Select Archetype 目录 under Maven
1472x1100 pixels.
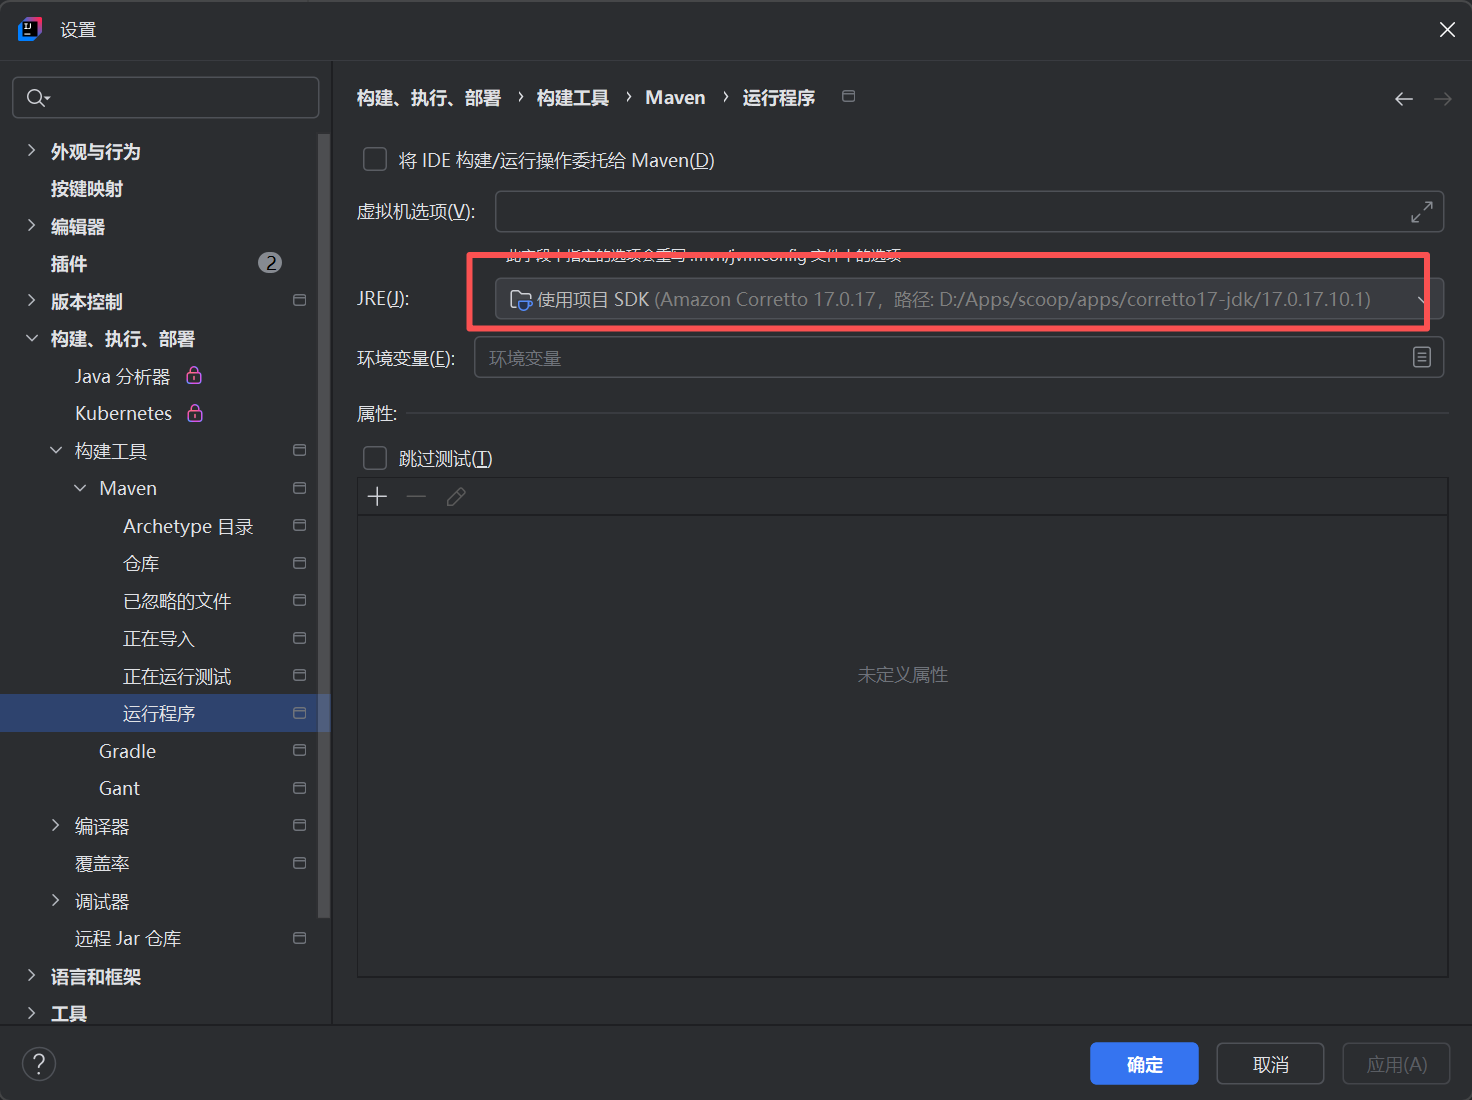[x=188, y=526]
